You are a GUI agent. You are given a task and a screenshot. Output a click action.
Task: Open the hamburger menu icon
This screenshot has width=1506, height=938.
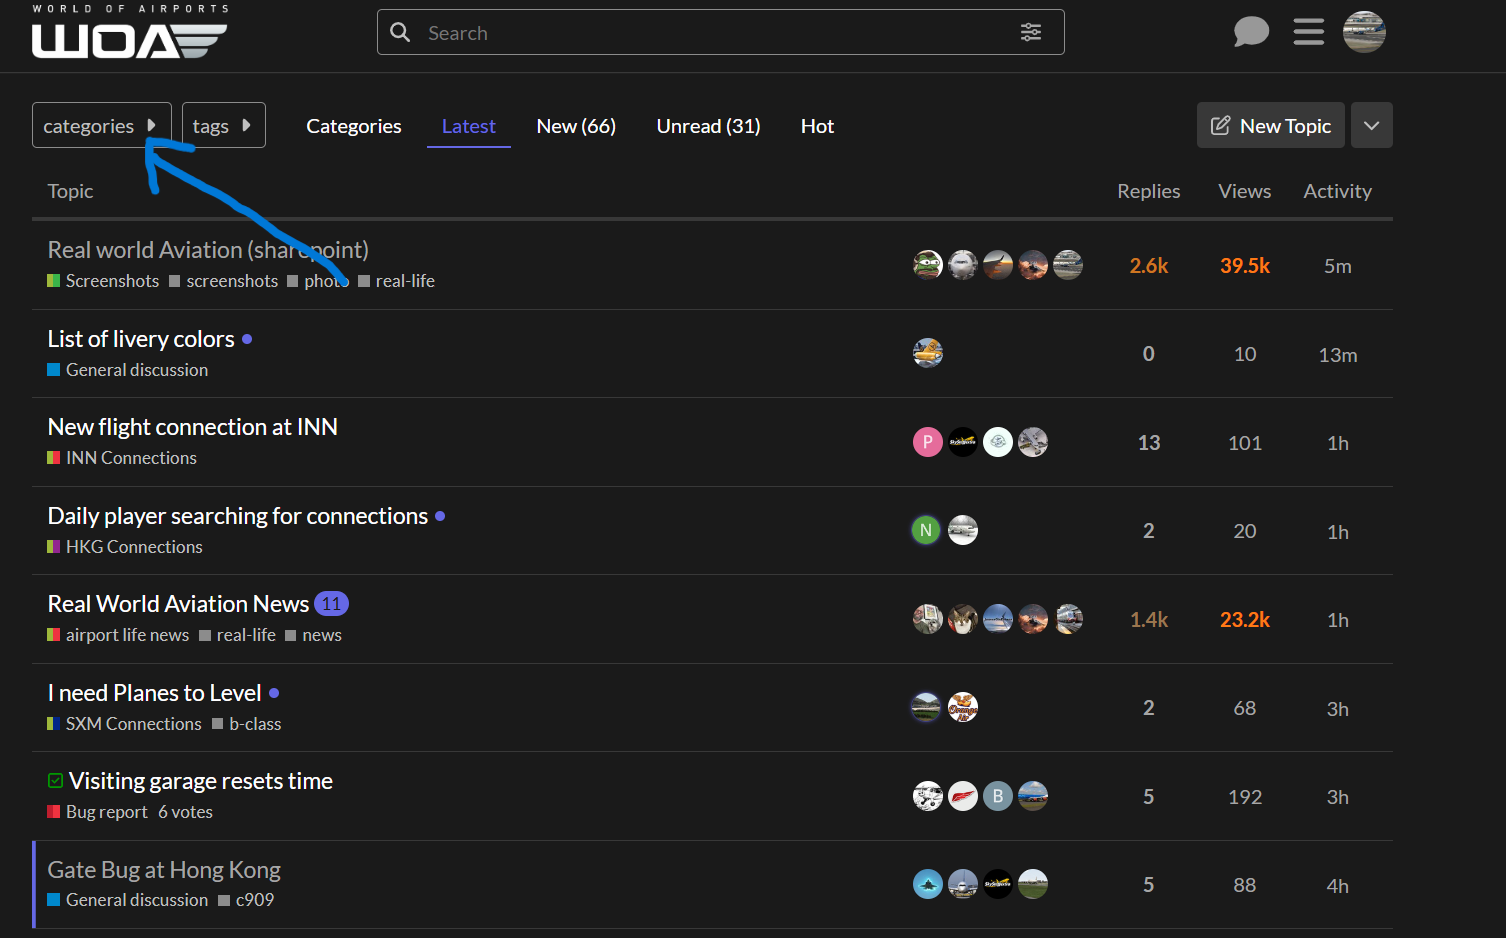click(x=1308, y=32)
